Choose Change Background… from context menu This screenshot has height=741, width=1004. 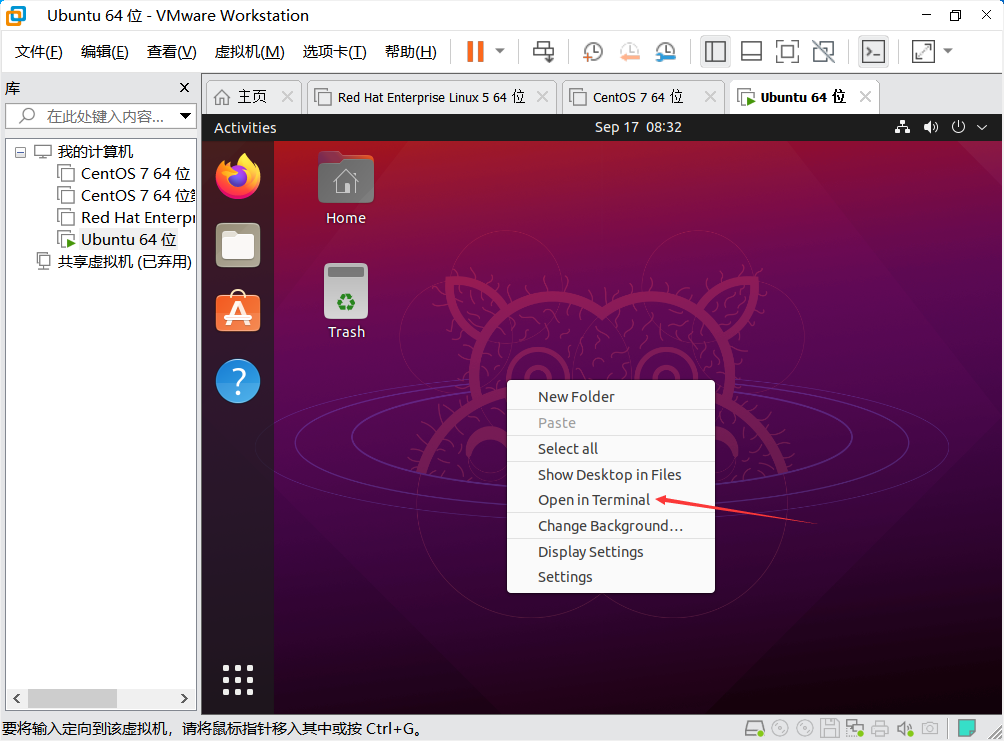(611, 526)
